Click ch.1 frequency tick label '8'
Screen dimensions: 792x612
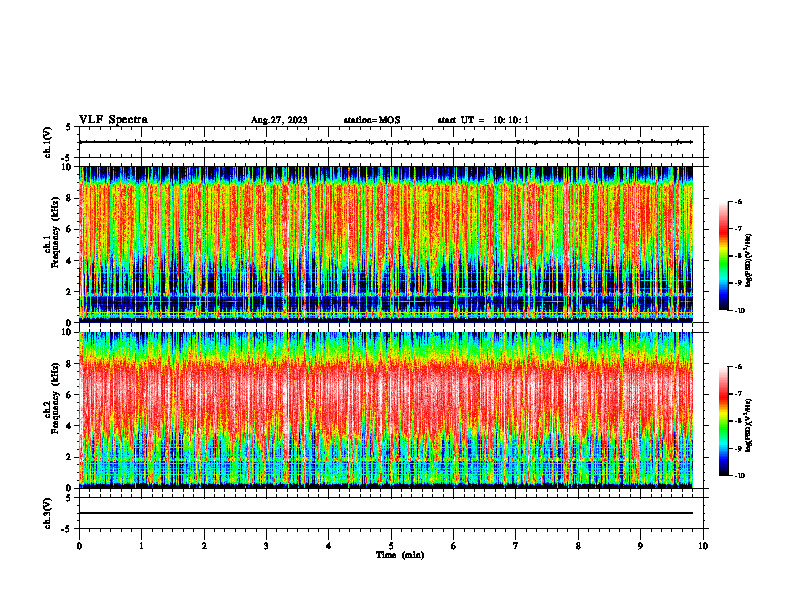click(x=69, y=198)
